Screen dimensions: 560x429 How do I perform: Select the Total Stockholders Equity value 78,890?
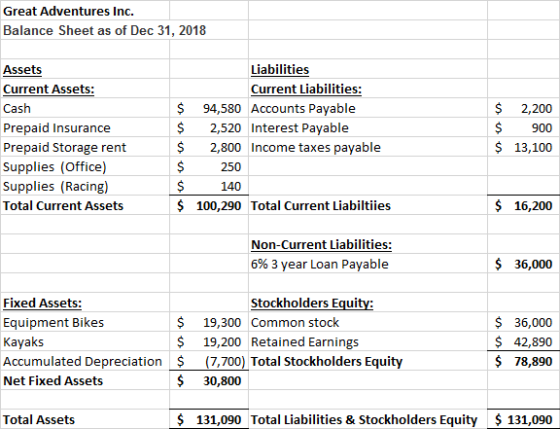[x=523, y=361]
